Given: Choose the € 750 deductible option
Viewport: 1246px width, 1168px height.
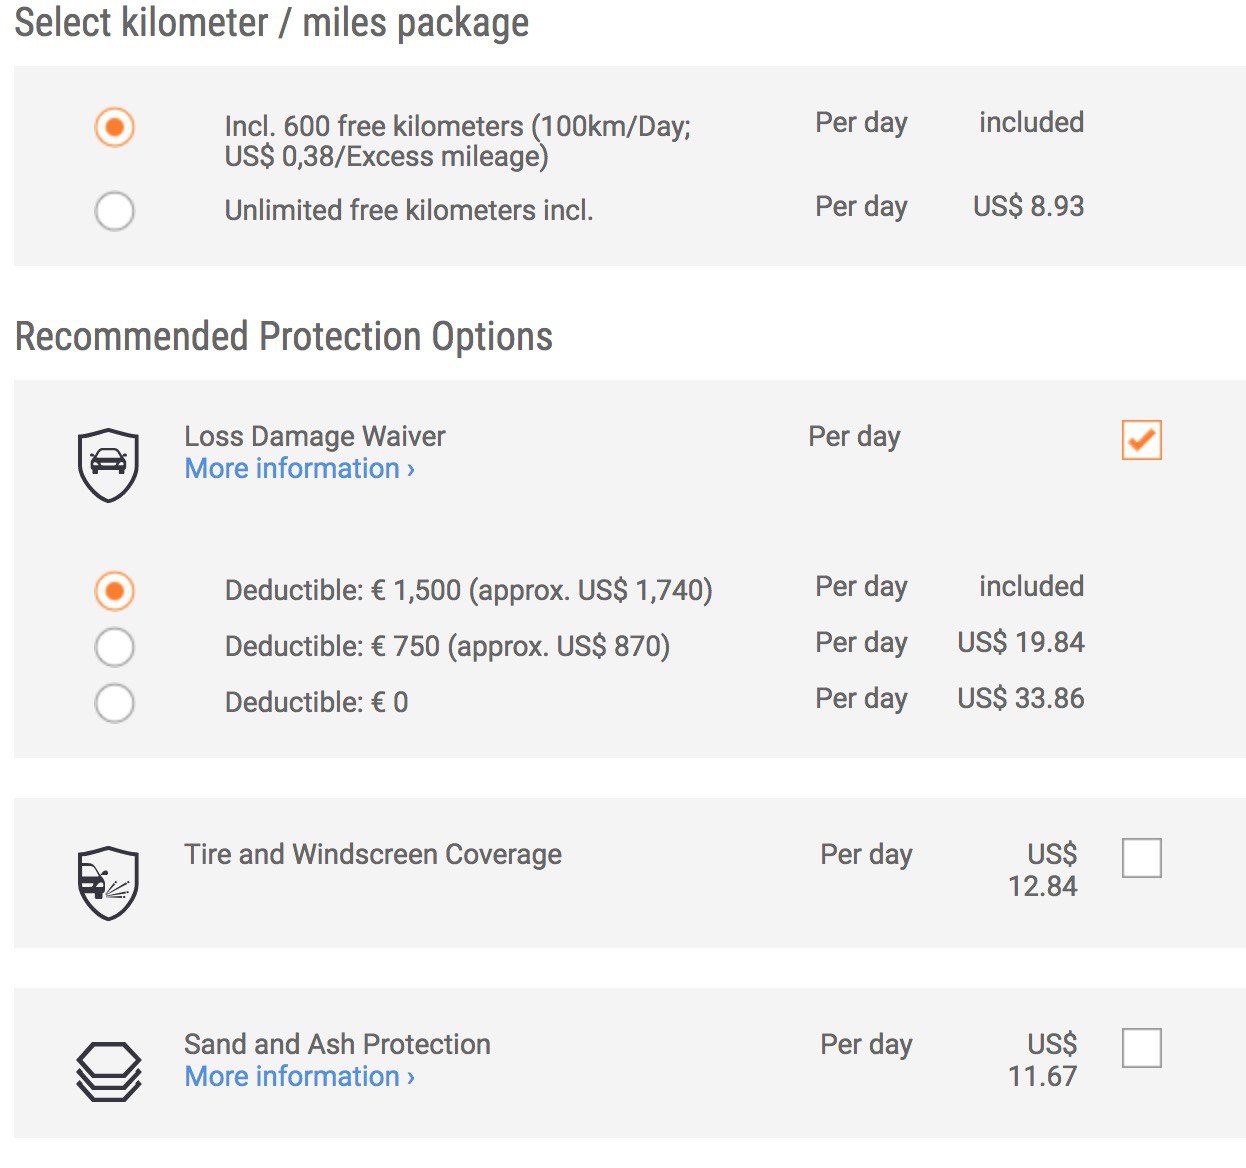Looking at the screenshot, I should click(x=114, y=647).
